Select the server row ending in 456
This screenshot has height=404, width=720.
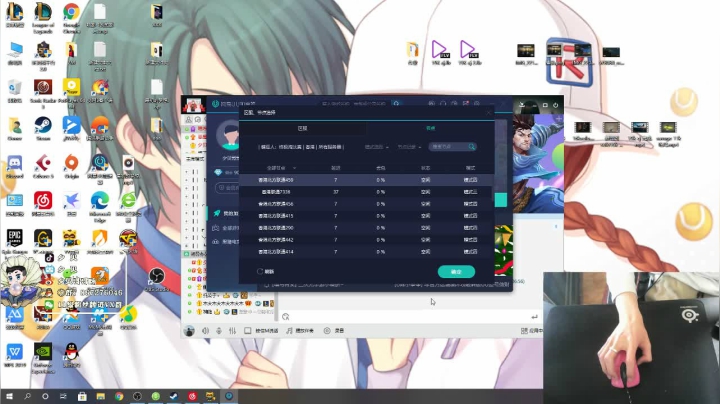coord(366,204)
